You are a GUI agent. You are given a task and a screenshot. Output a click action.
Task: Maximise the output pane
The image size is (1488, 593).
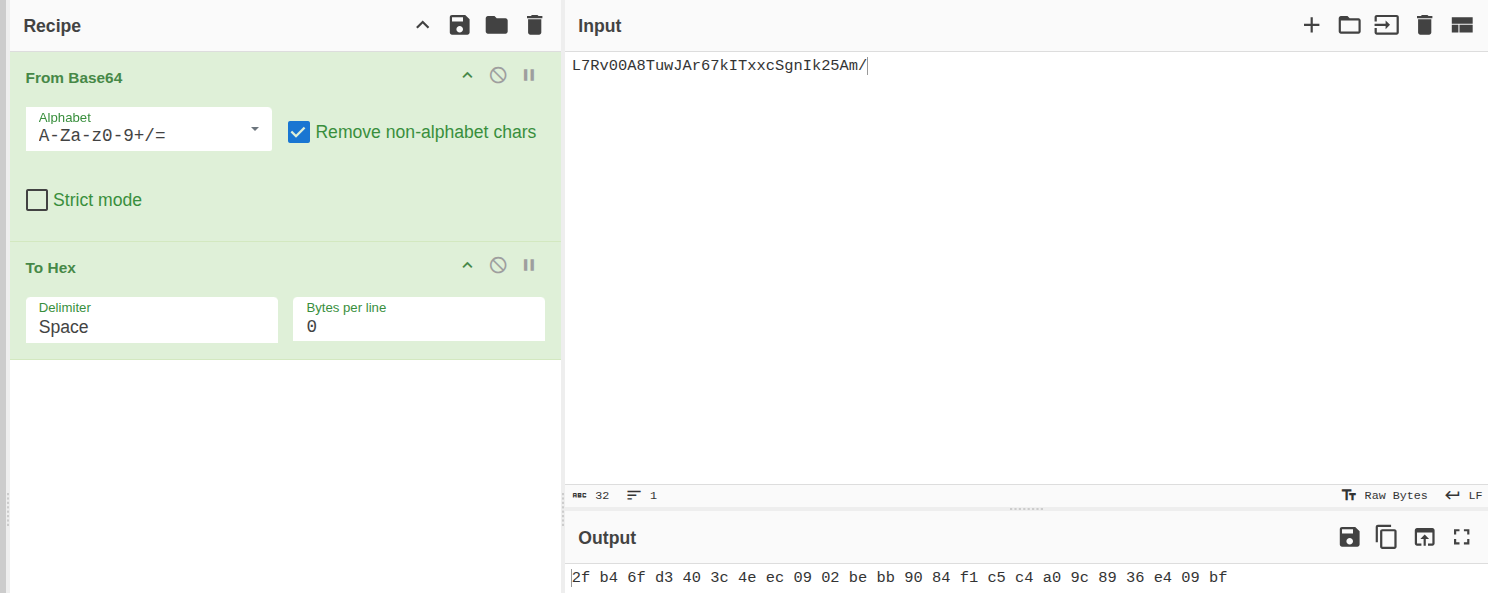(1462, 537)
